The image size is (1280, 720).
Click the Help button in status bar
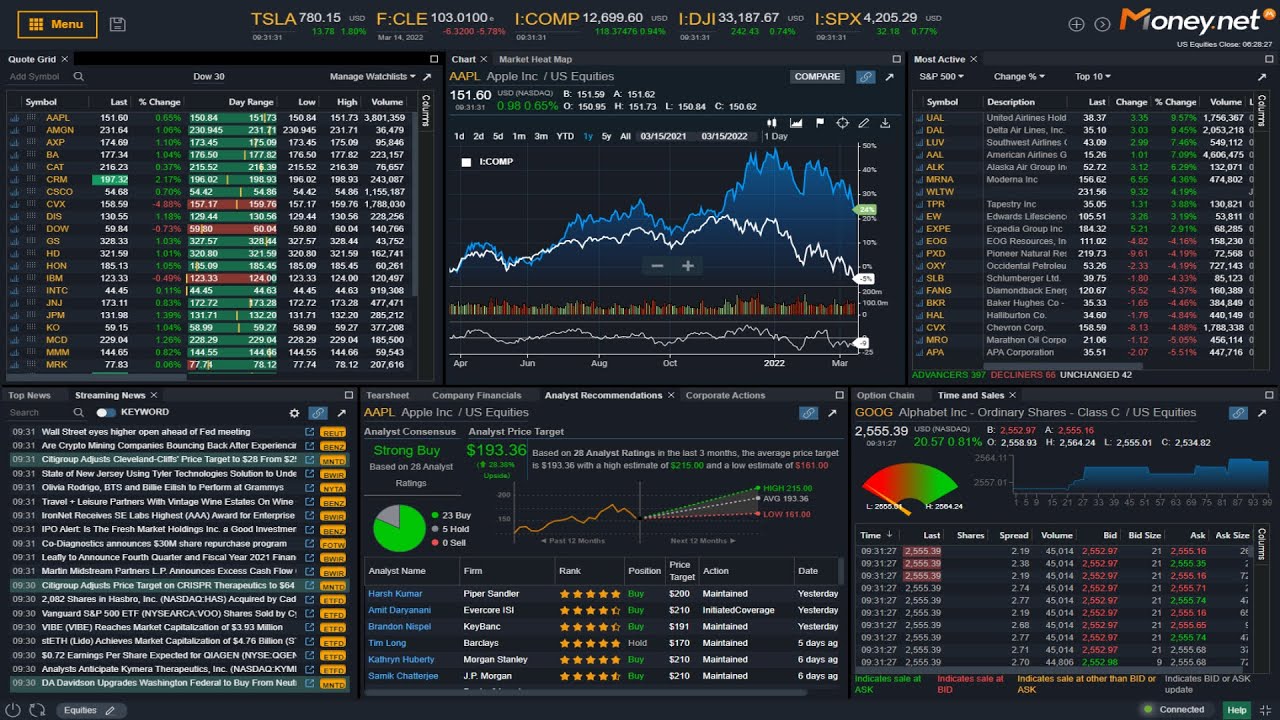click(1237, 710)
